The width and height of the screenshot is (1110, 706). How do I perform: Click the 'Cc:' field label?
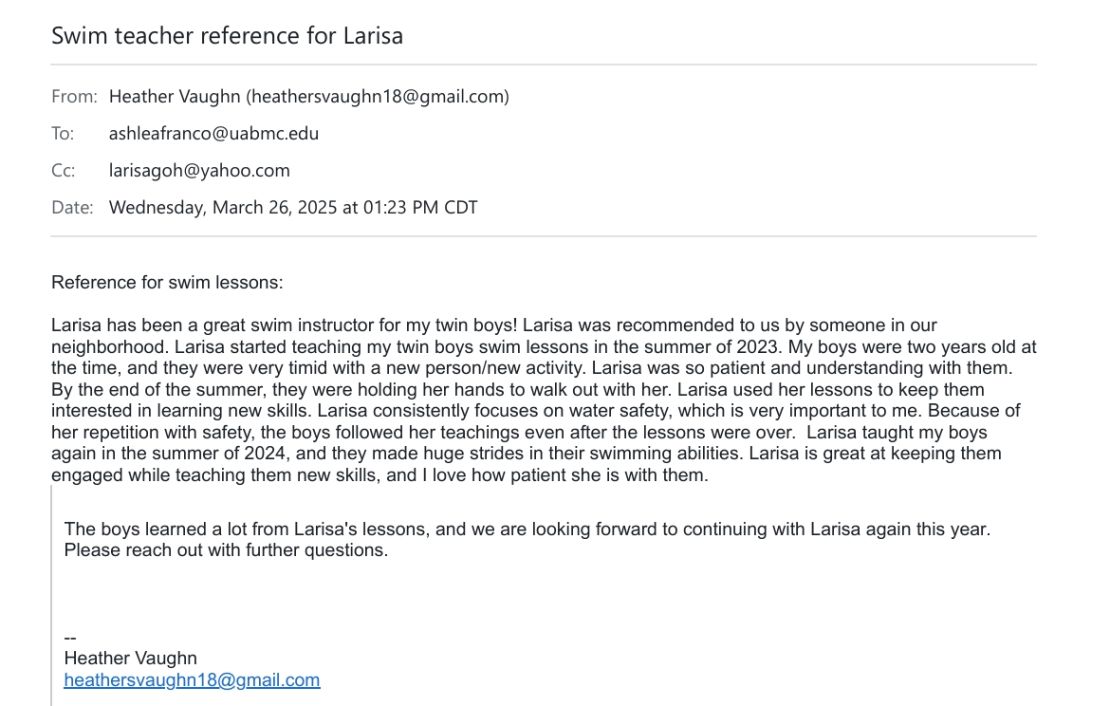click(63, 170)
